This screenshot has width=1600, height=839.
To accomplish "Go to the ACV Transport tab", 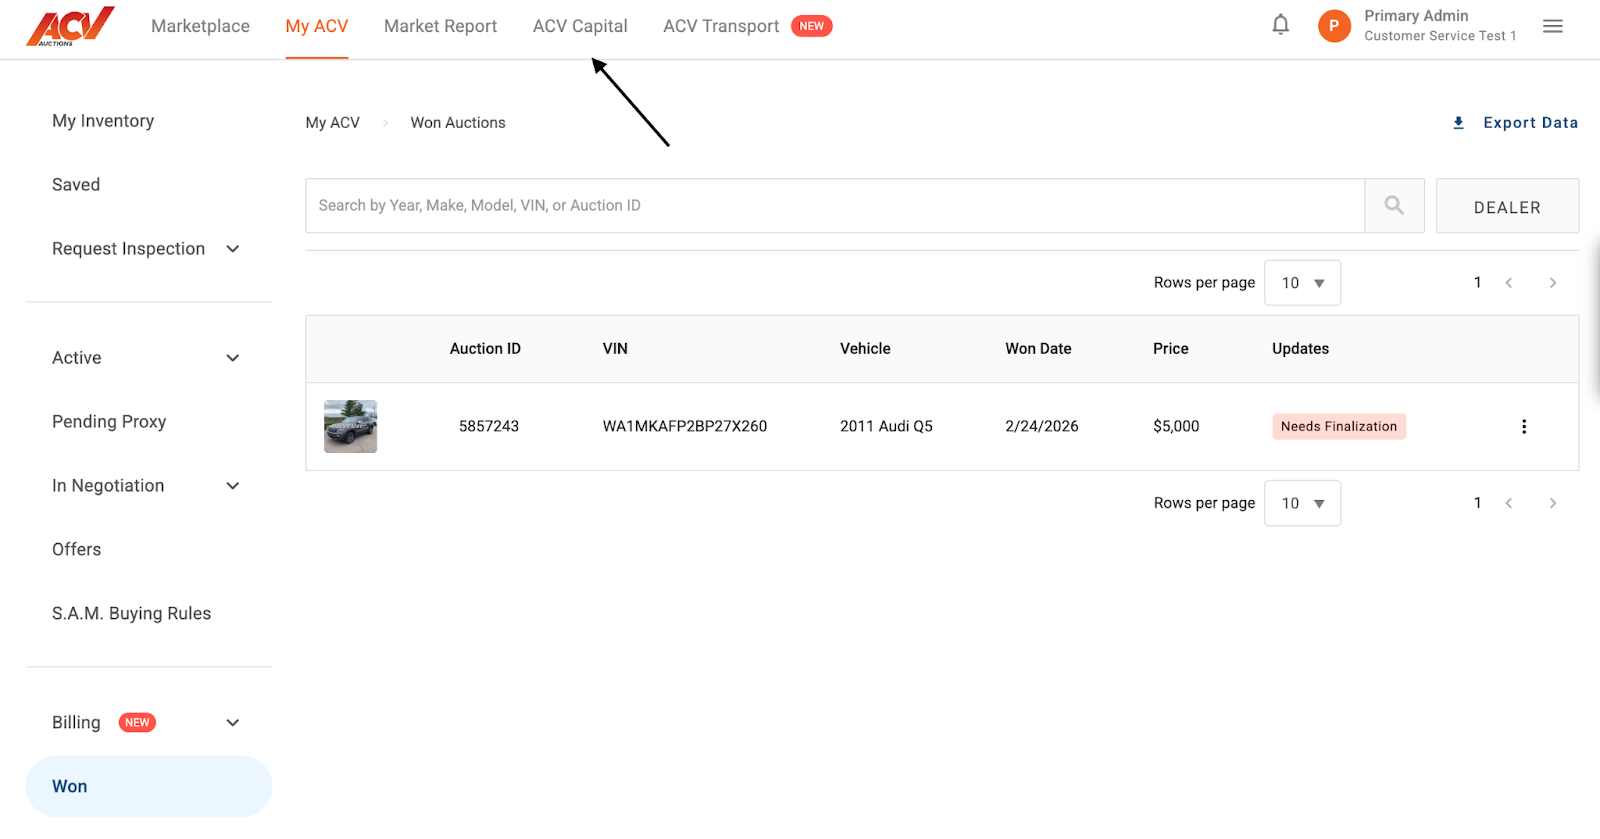I will 721,26.
